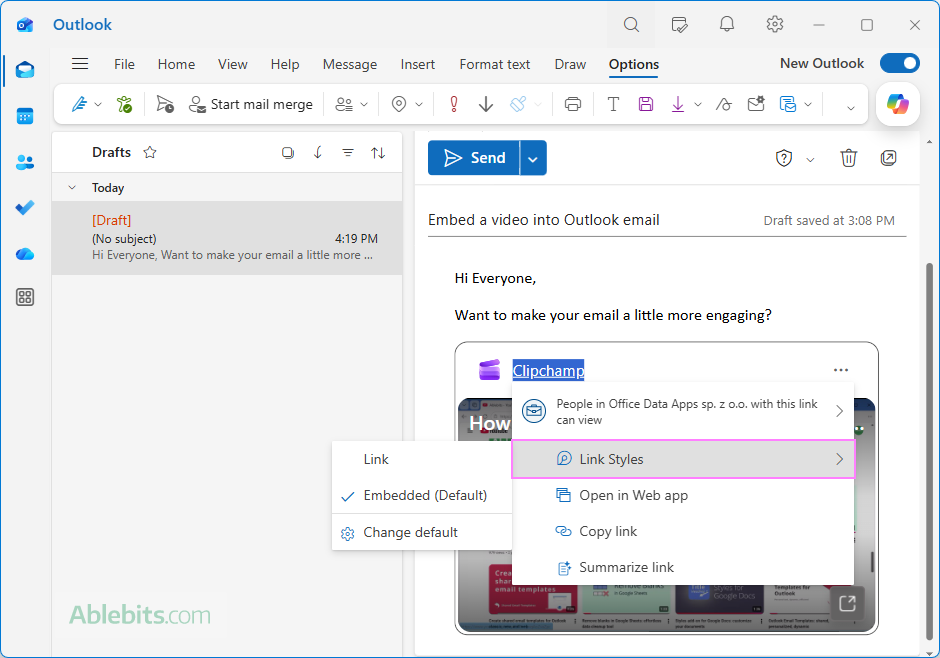Open the sensitivity shield dropdown arrow
The image size is (940, 658).
[x=810, y=159]
